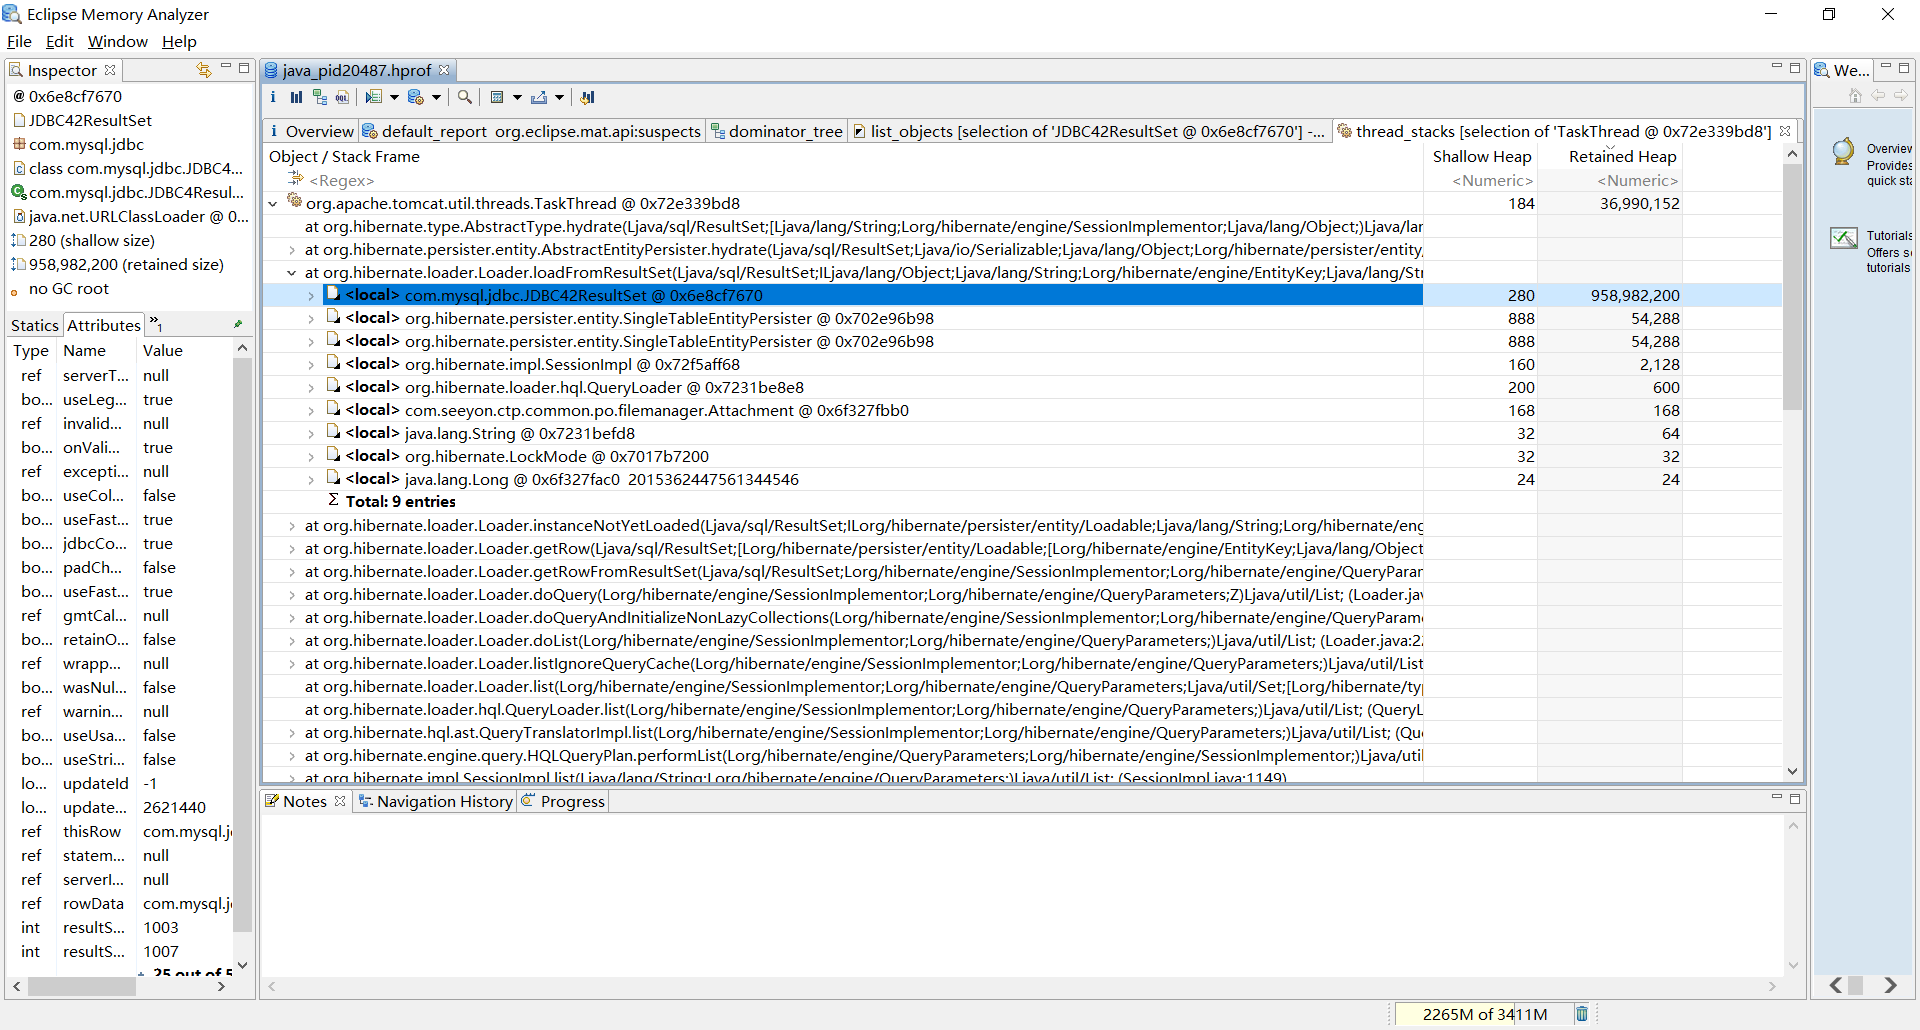This screenshot has height=1030, width=1920.
Task: Collapse the Loader.loadFromResultSet stack frame
Action: (x=291, y=273)
